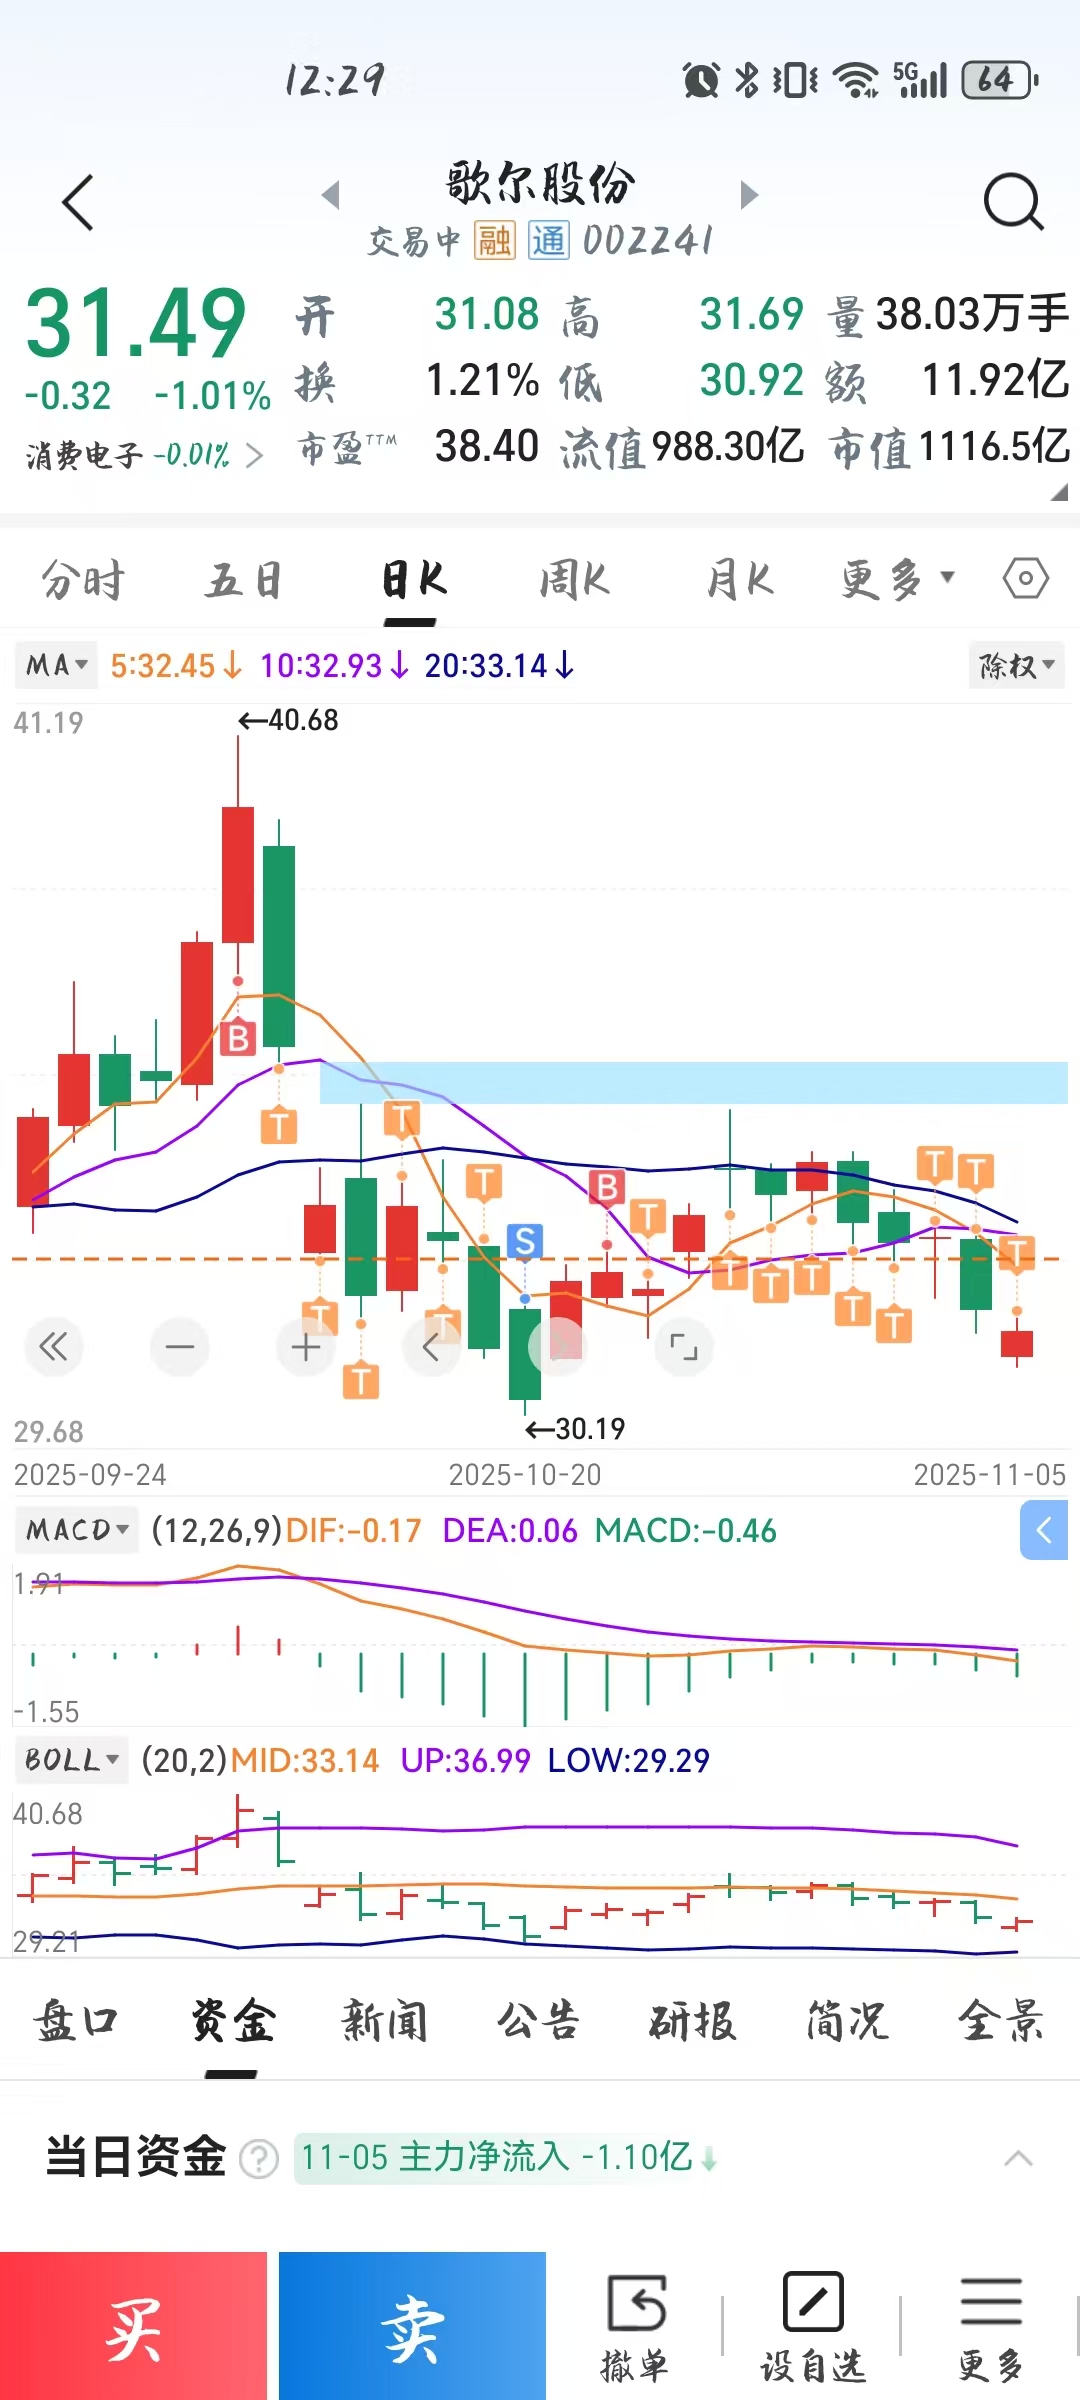Jump to earliest candles with double-left icon
Image resolution: width=1080 pixels, height=2400 pixels.
click(x=53, y=1347)
